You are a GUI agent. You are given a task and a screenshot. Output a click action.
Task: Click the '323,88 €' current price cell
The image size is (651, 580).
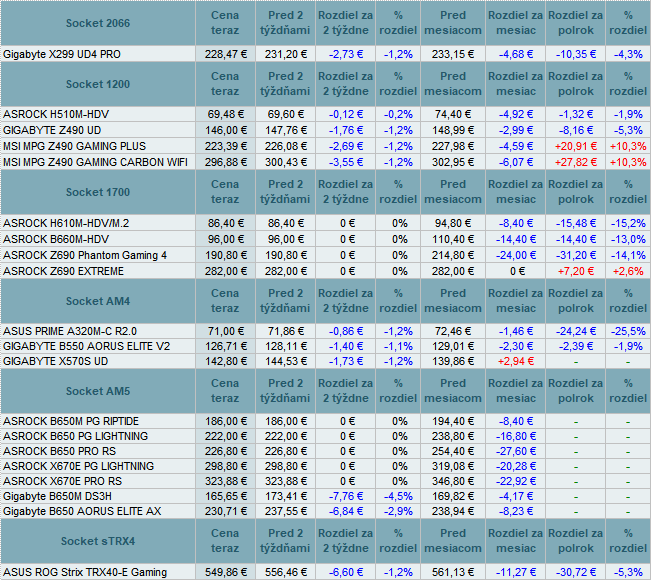pyautogui.click(x=226, y=481)
